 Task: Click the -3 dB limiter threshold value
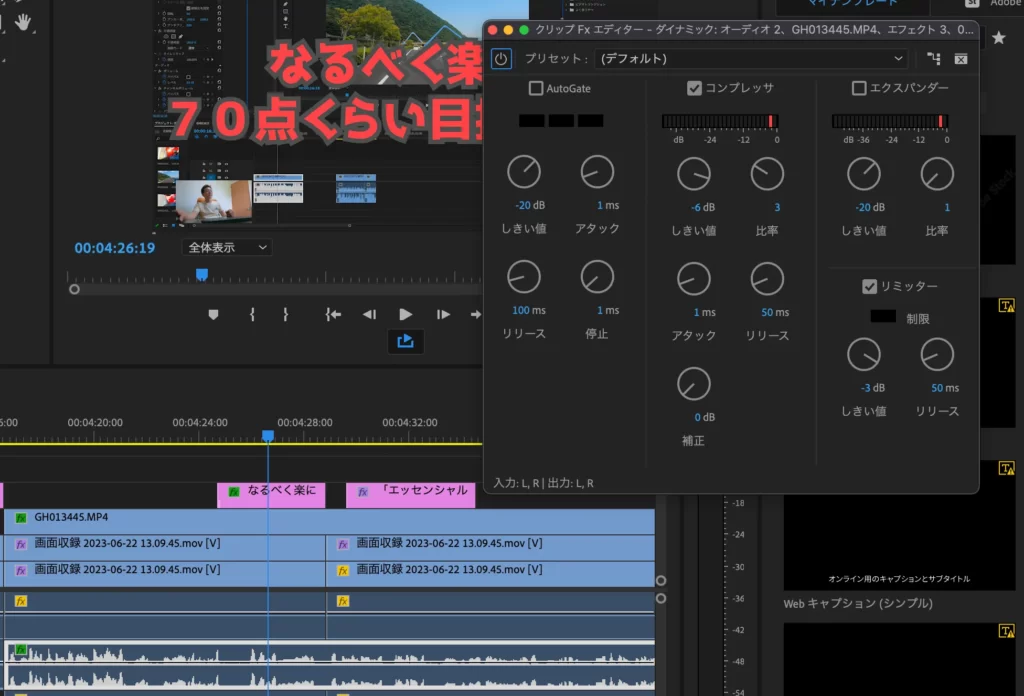(872, 388)
